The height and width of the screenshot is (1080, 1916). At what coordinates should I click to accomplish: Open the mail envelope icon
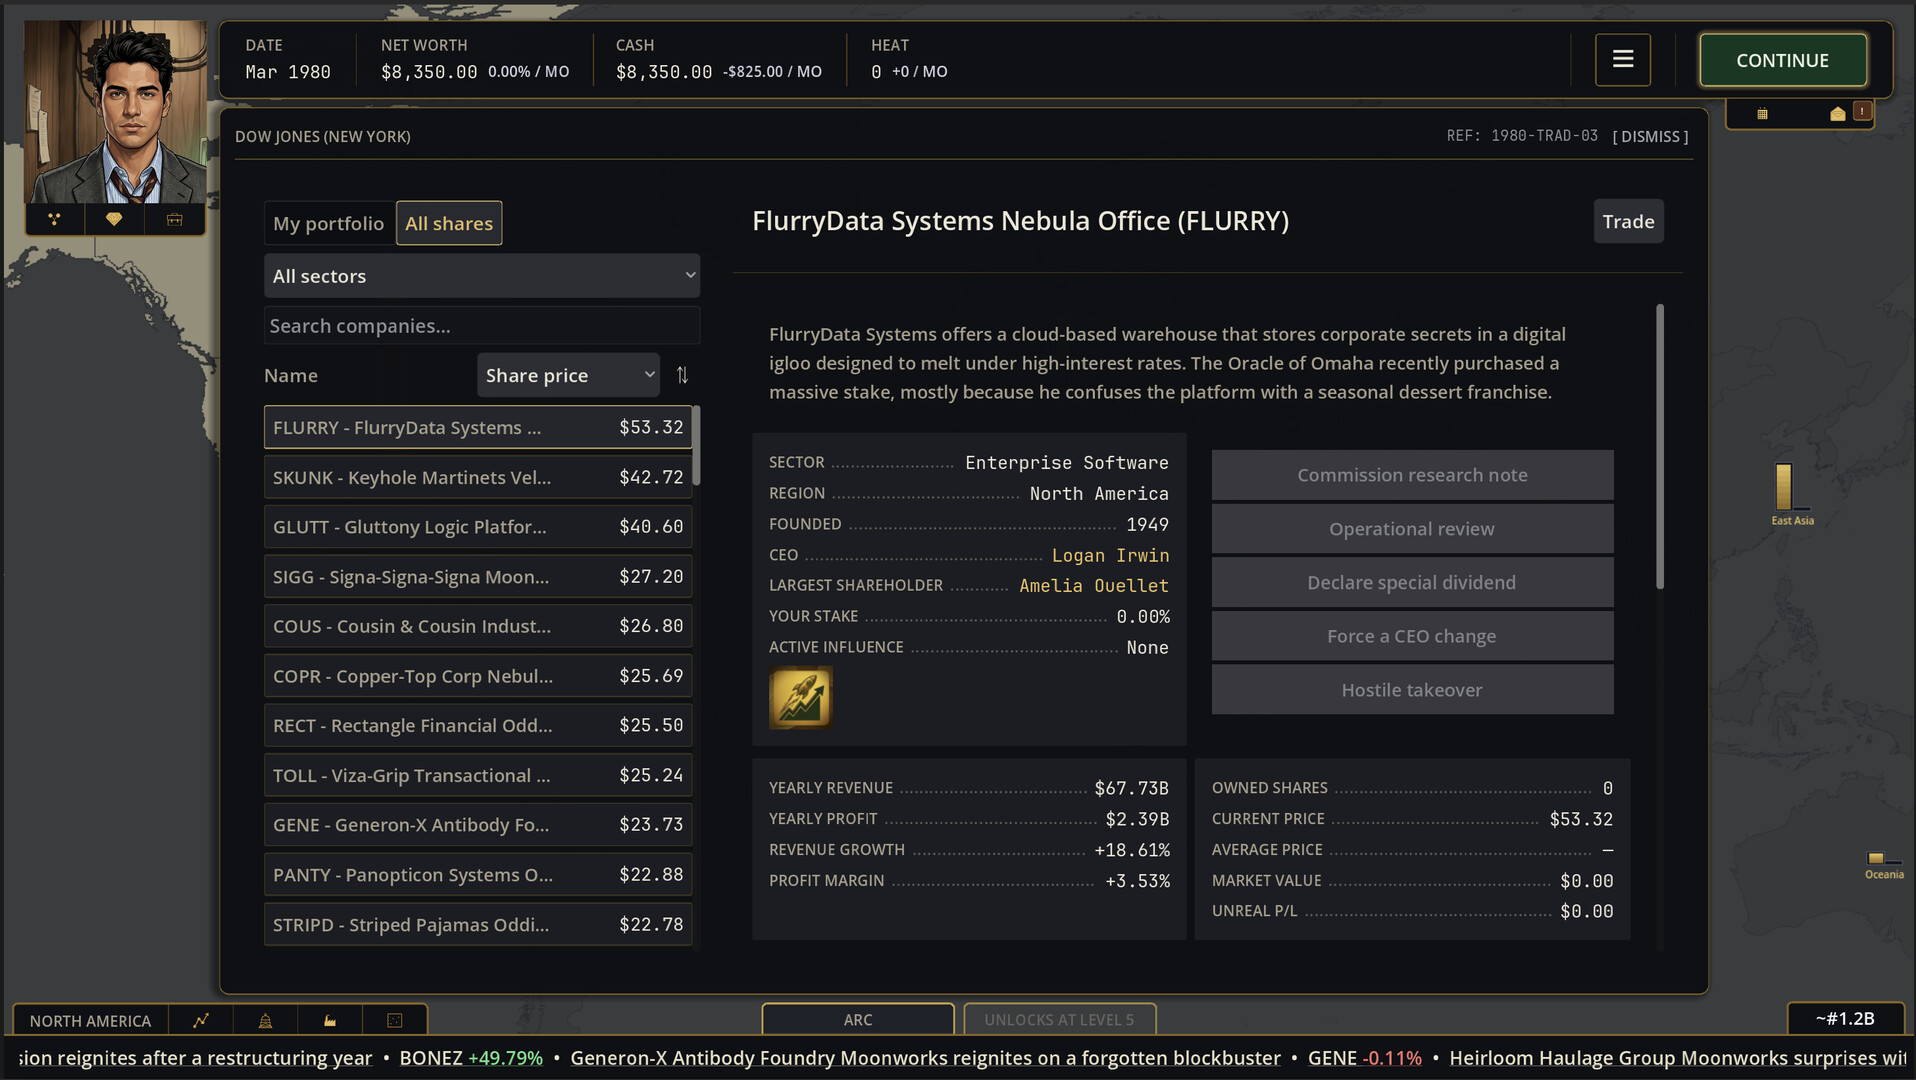(1837, 114)
